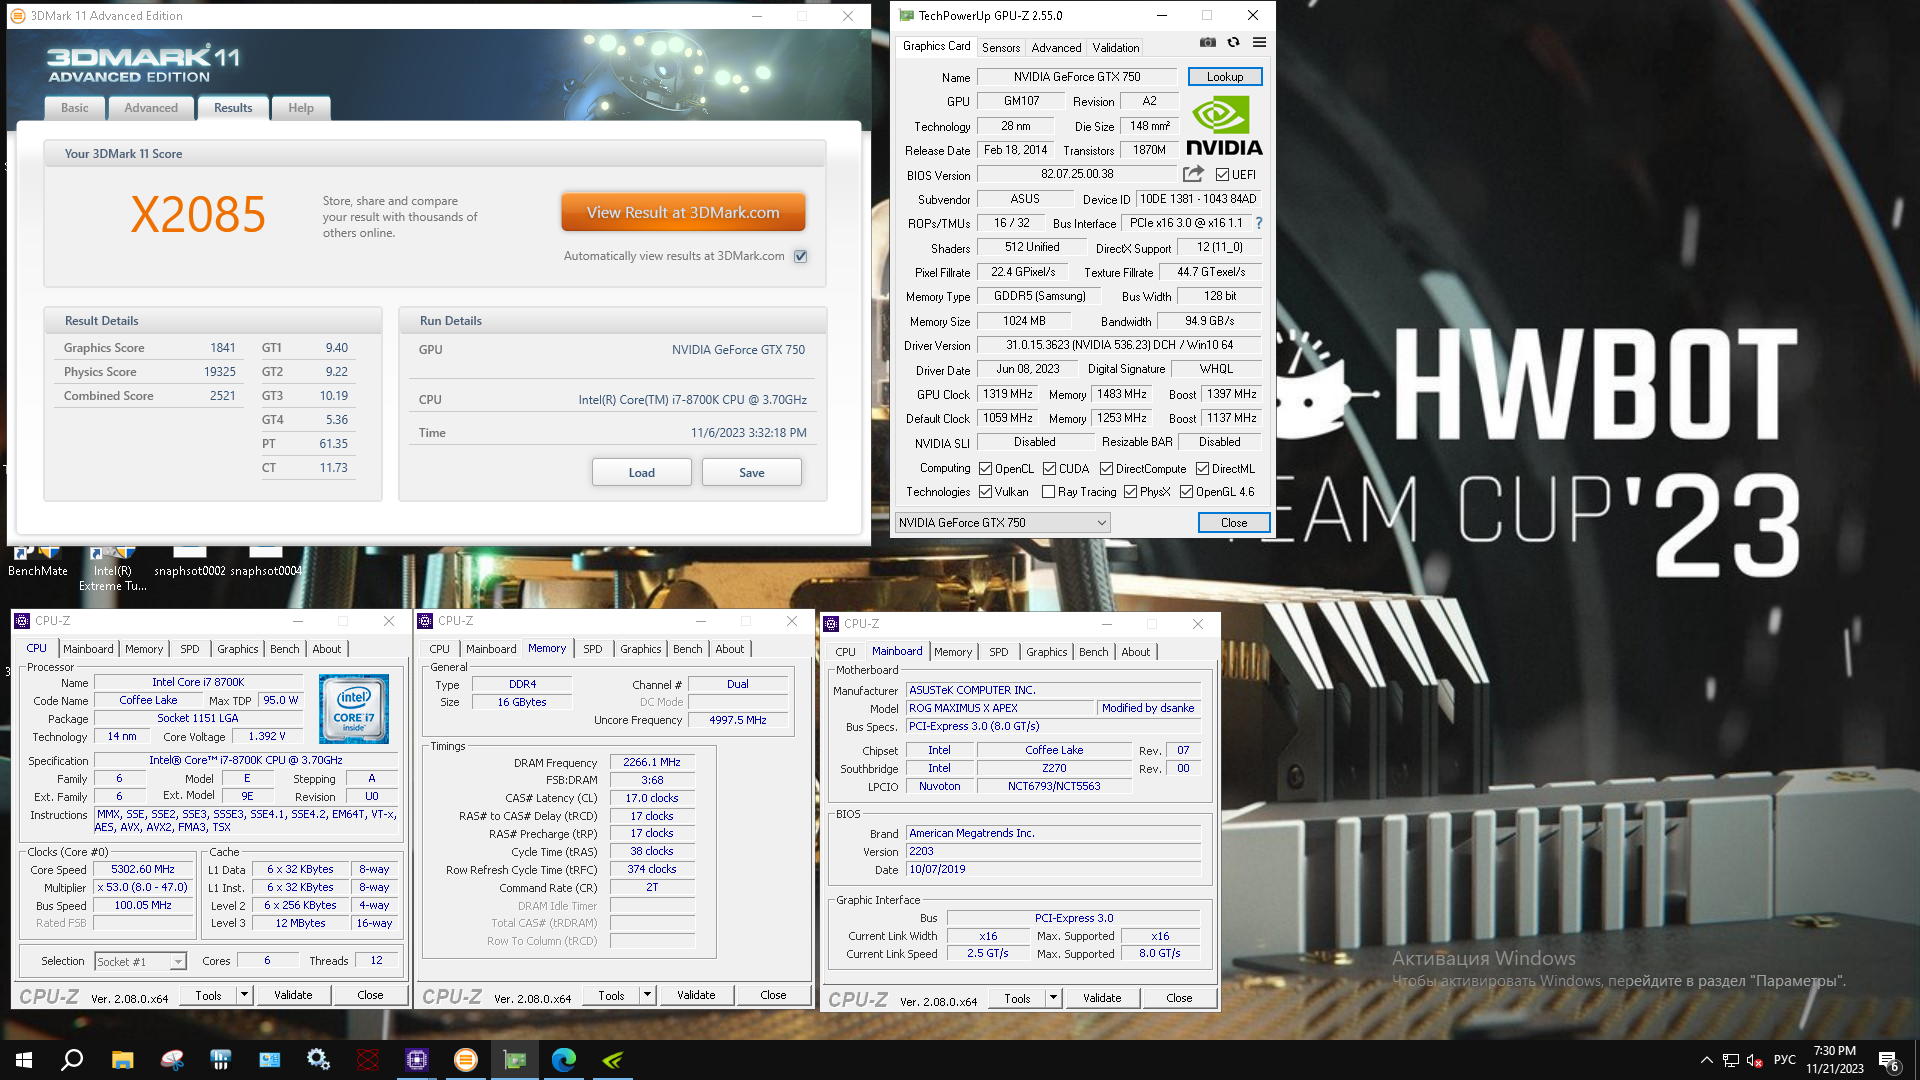The height and width of the screenshot is (1080, 1920).
Task: Switch to GPU-Z graphics card taskbar icon
Action: 515,1060
